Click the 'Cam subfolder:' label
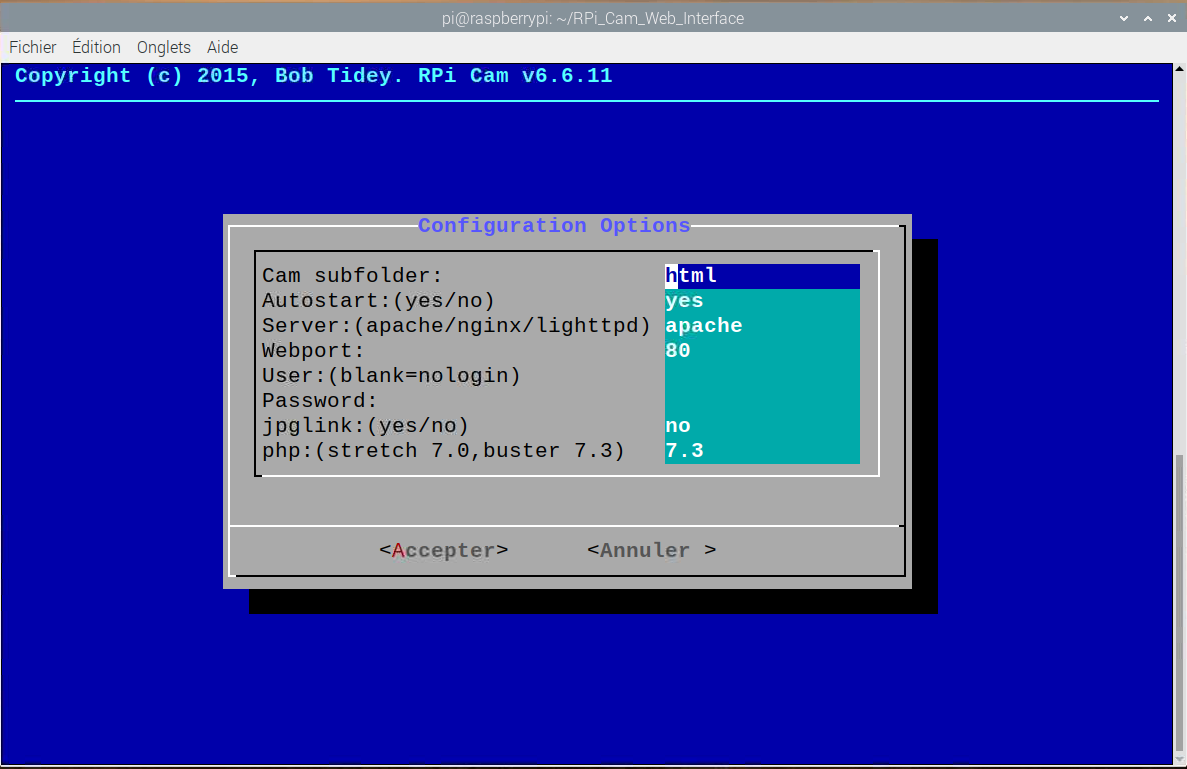Image resolution: width=1187 pixels, height=769 pixels. coord(352,276)
